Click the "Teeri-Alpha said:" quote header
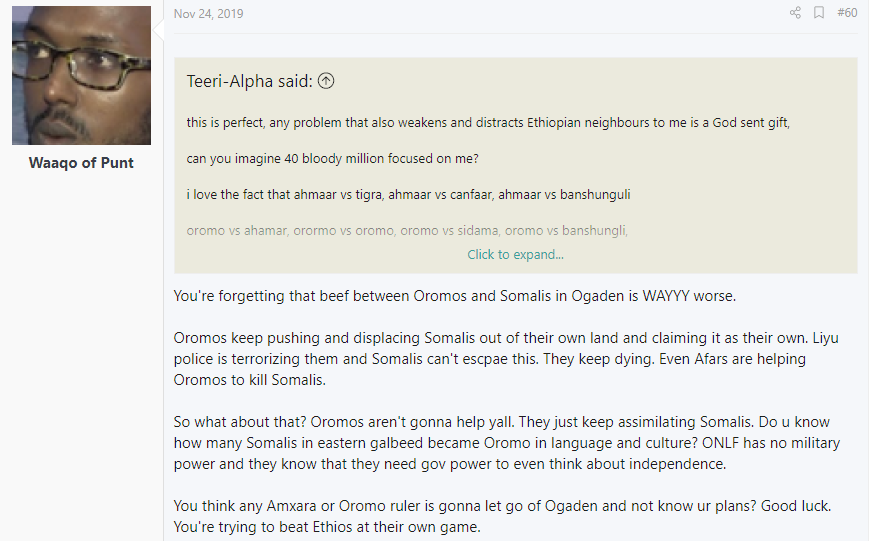The width and height of the screenshot is (869, 541). [x=250, y=81]
